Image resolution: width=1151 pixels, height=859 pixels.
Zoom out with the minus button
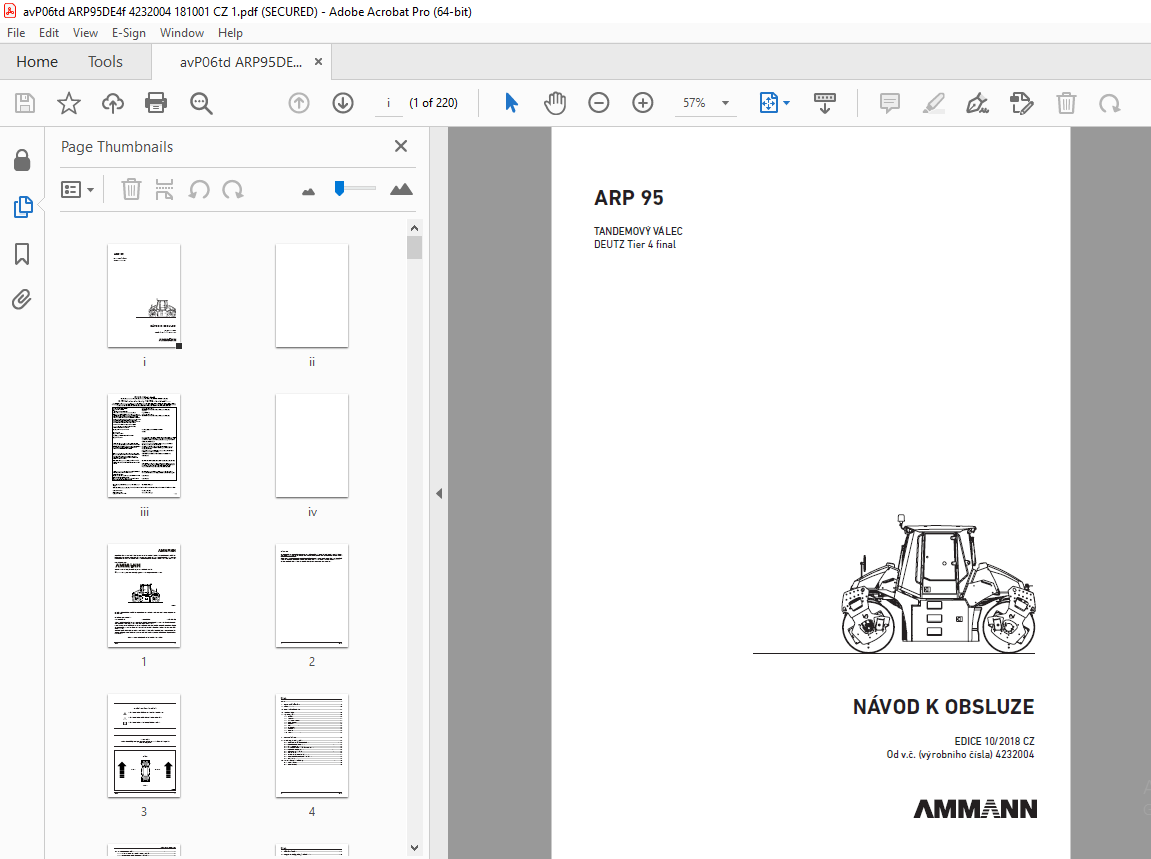point(599,103)
